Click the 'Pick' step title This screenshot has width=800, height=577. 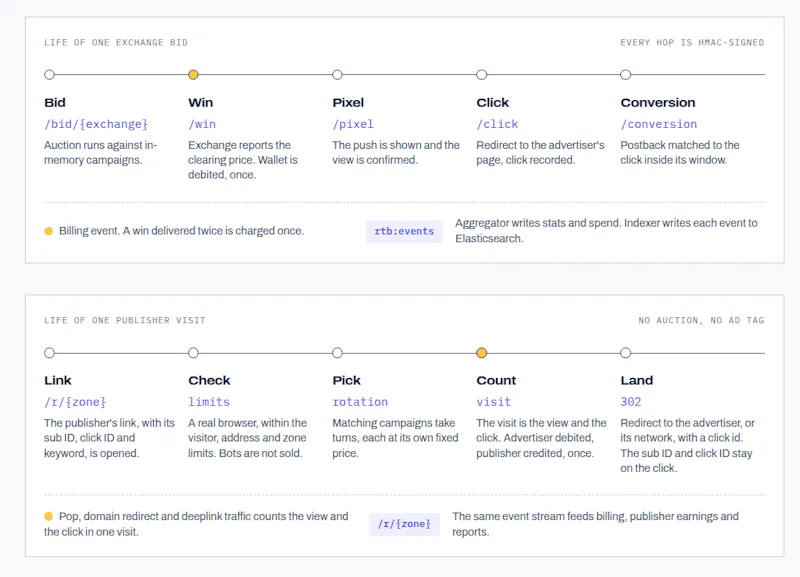[x=346, y=381]
